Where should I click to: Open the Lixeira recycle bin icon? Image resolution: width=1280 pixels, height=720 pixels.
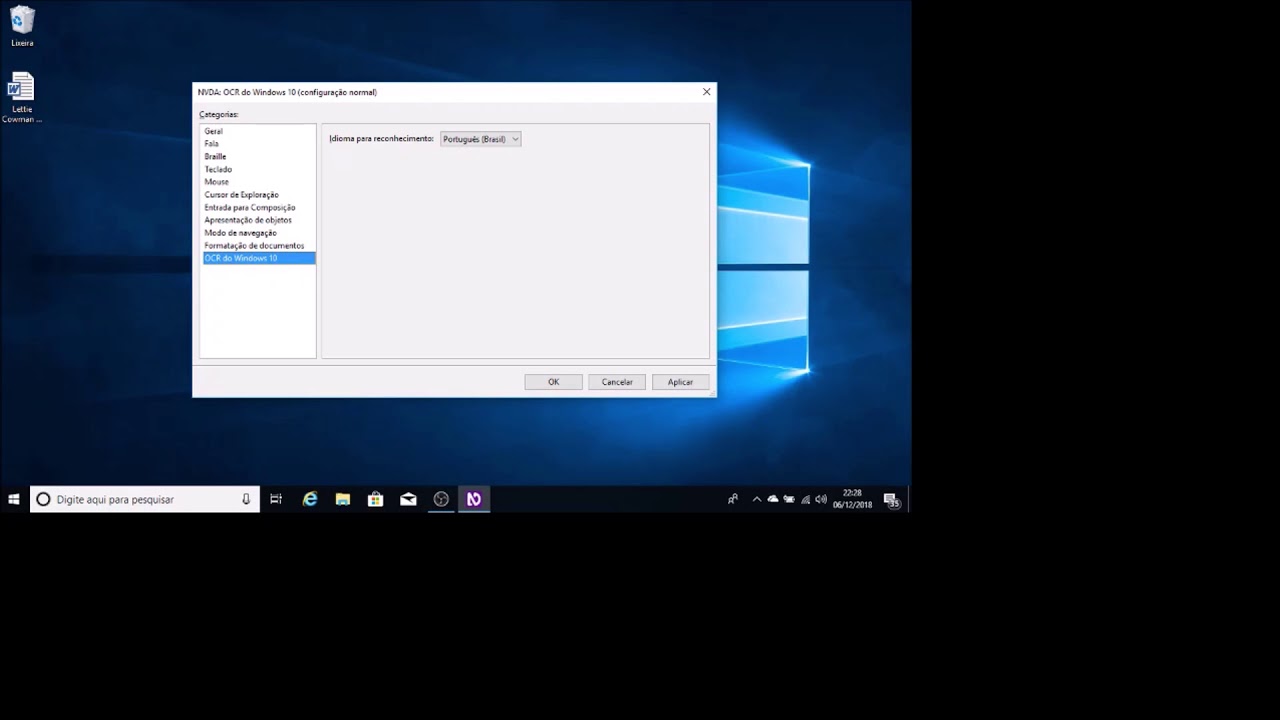click(x=22, y=26)
